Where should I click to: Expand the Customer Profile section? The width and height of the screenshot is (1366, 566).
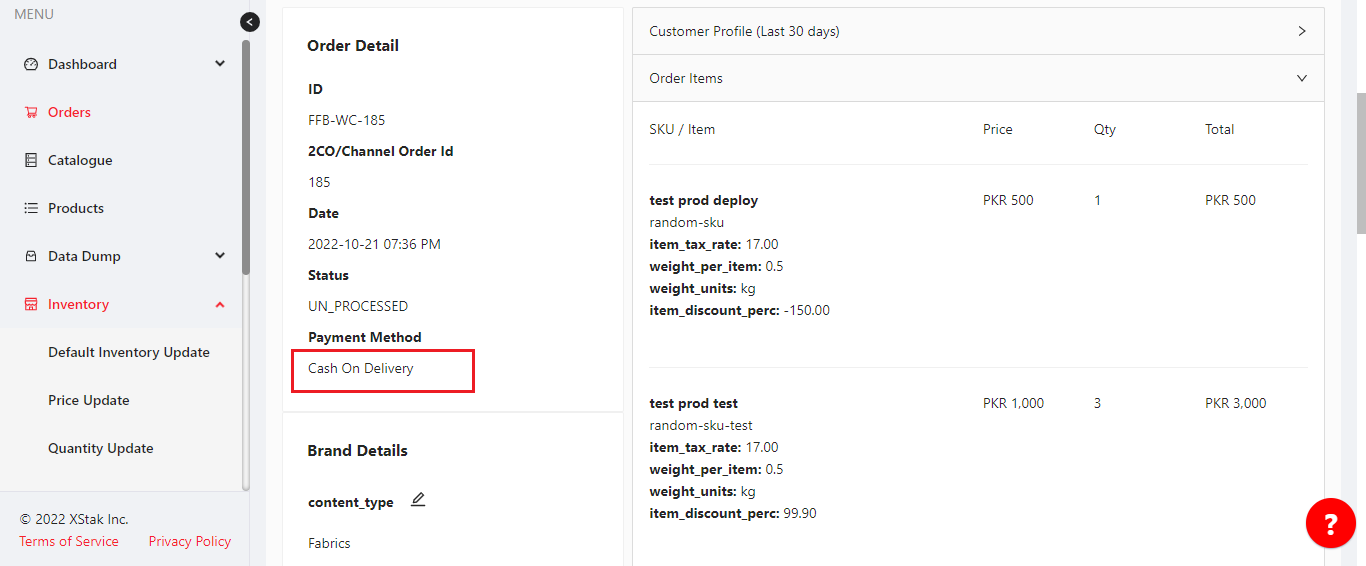1302,31
